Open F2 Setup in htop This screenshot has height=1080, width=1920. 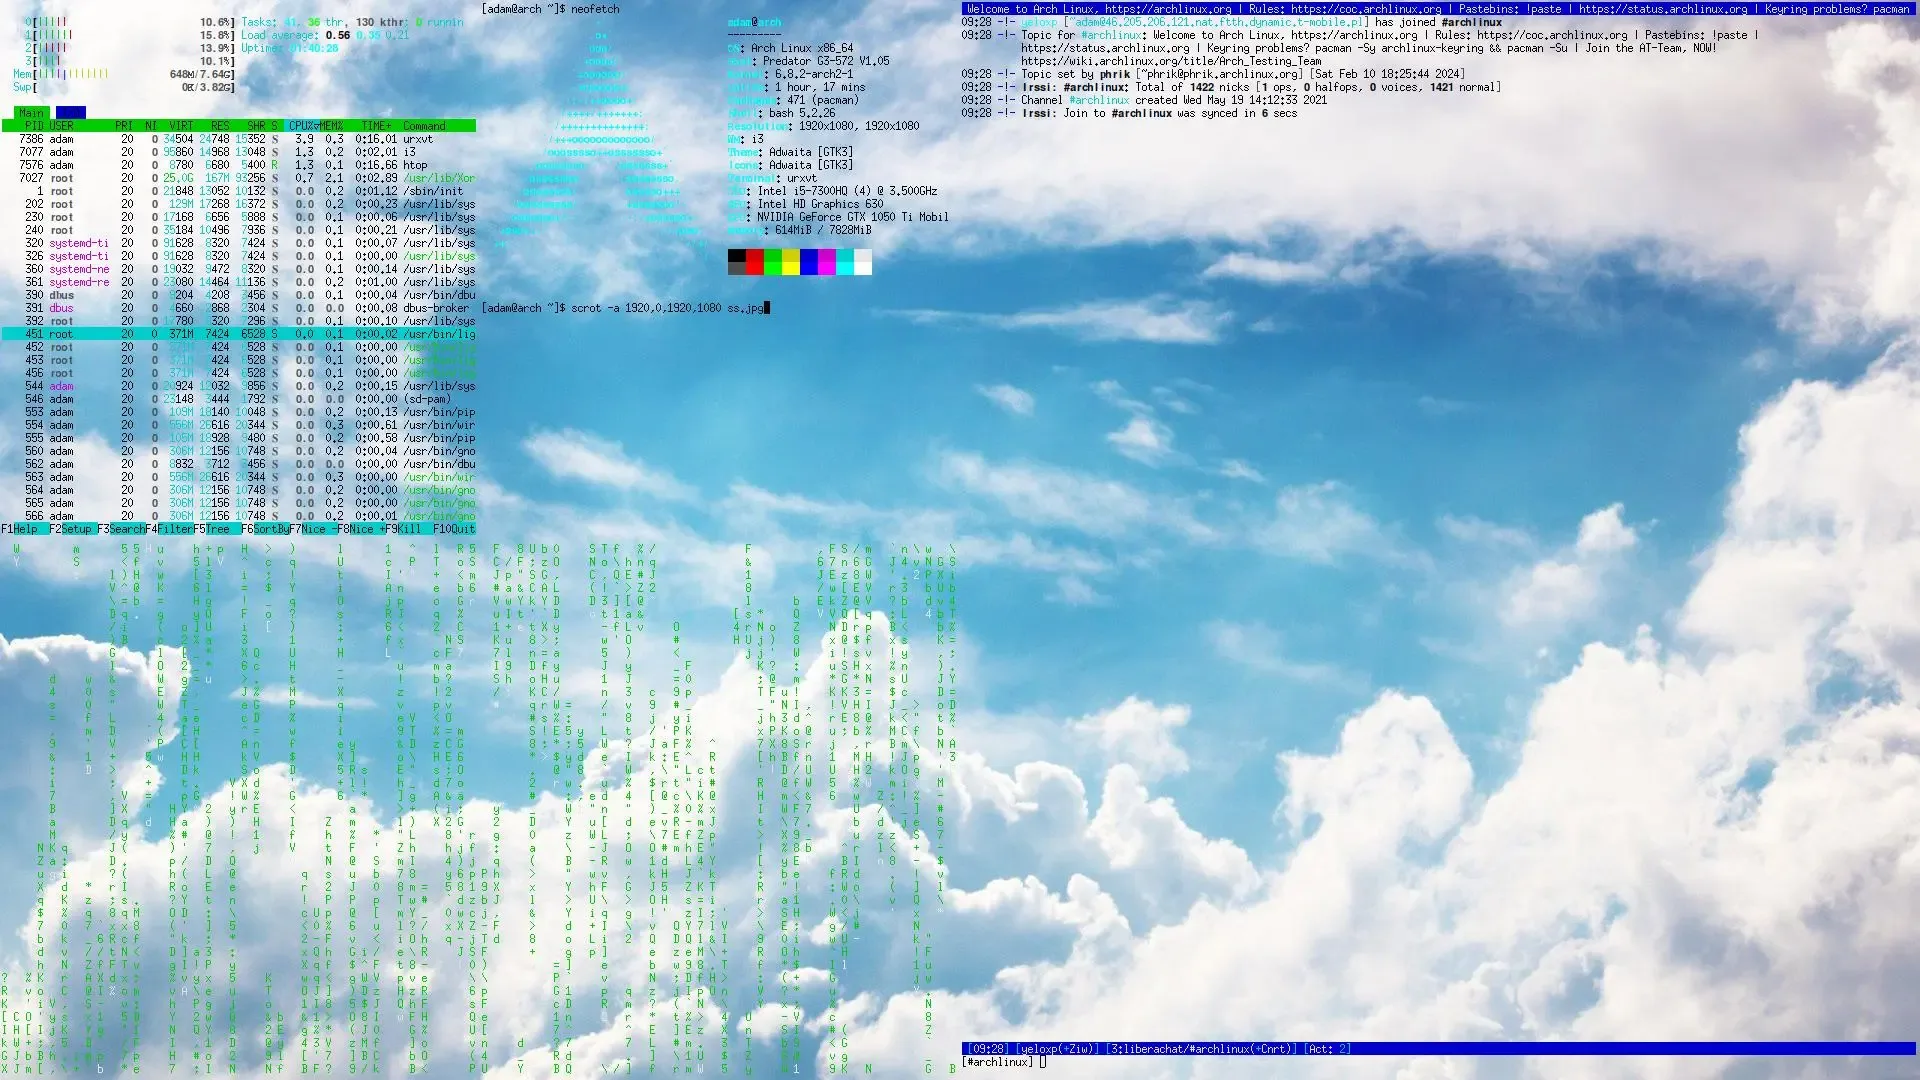point(72,529)
